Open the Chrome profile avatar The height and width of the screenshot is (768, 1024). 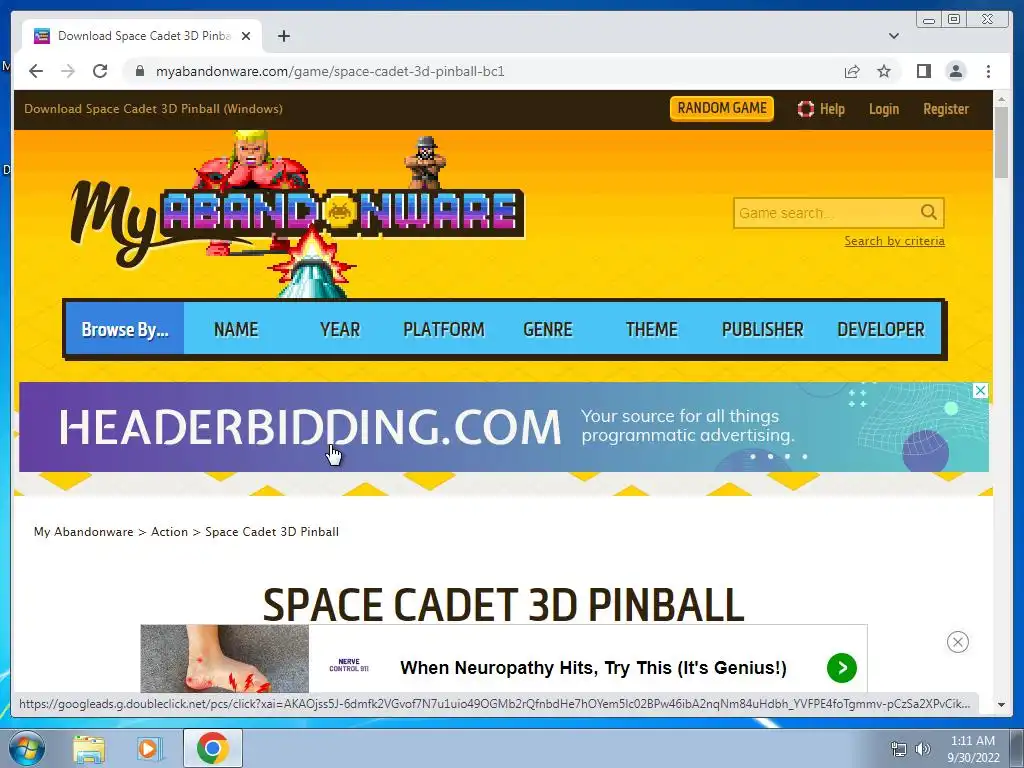(x=955, y=71)
